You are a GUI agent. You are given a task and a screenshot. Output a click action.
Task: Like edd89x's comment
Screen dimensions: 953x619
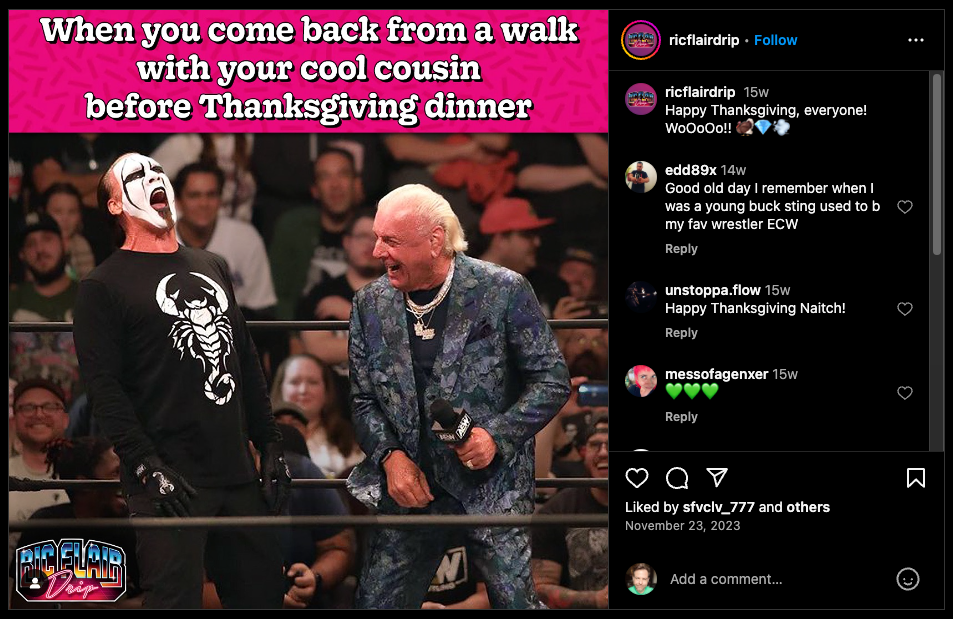pos(905,207)
